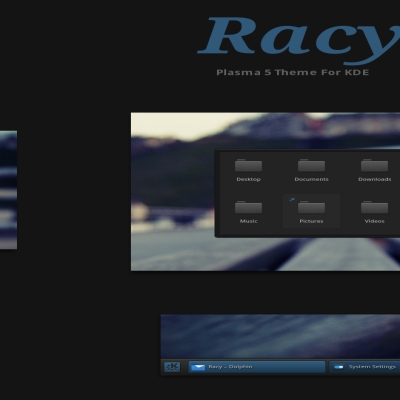
Task: Select the Documents folder icon
Action: point(311,165)
